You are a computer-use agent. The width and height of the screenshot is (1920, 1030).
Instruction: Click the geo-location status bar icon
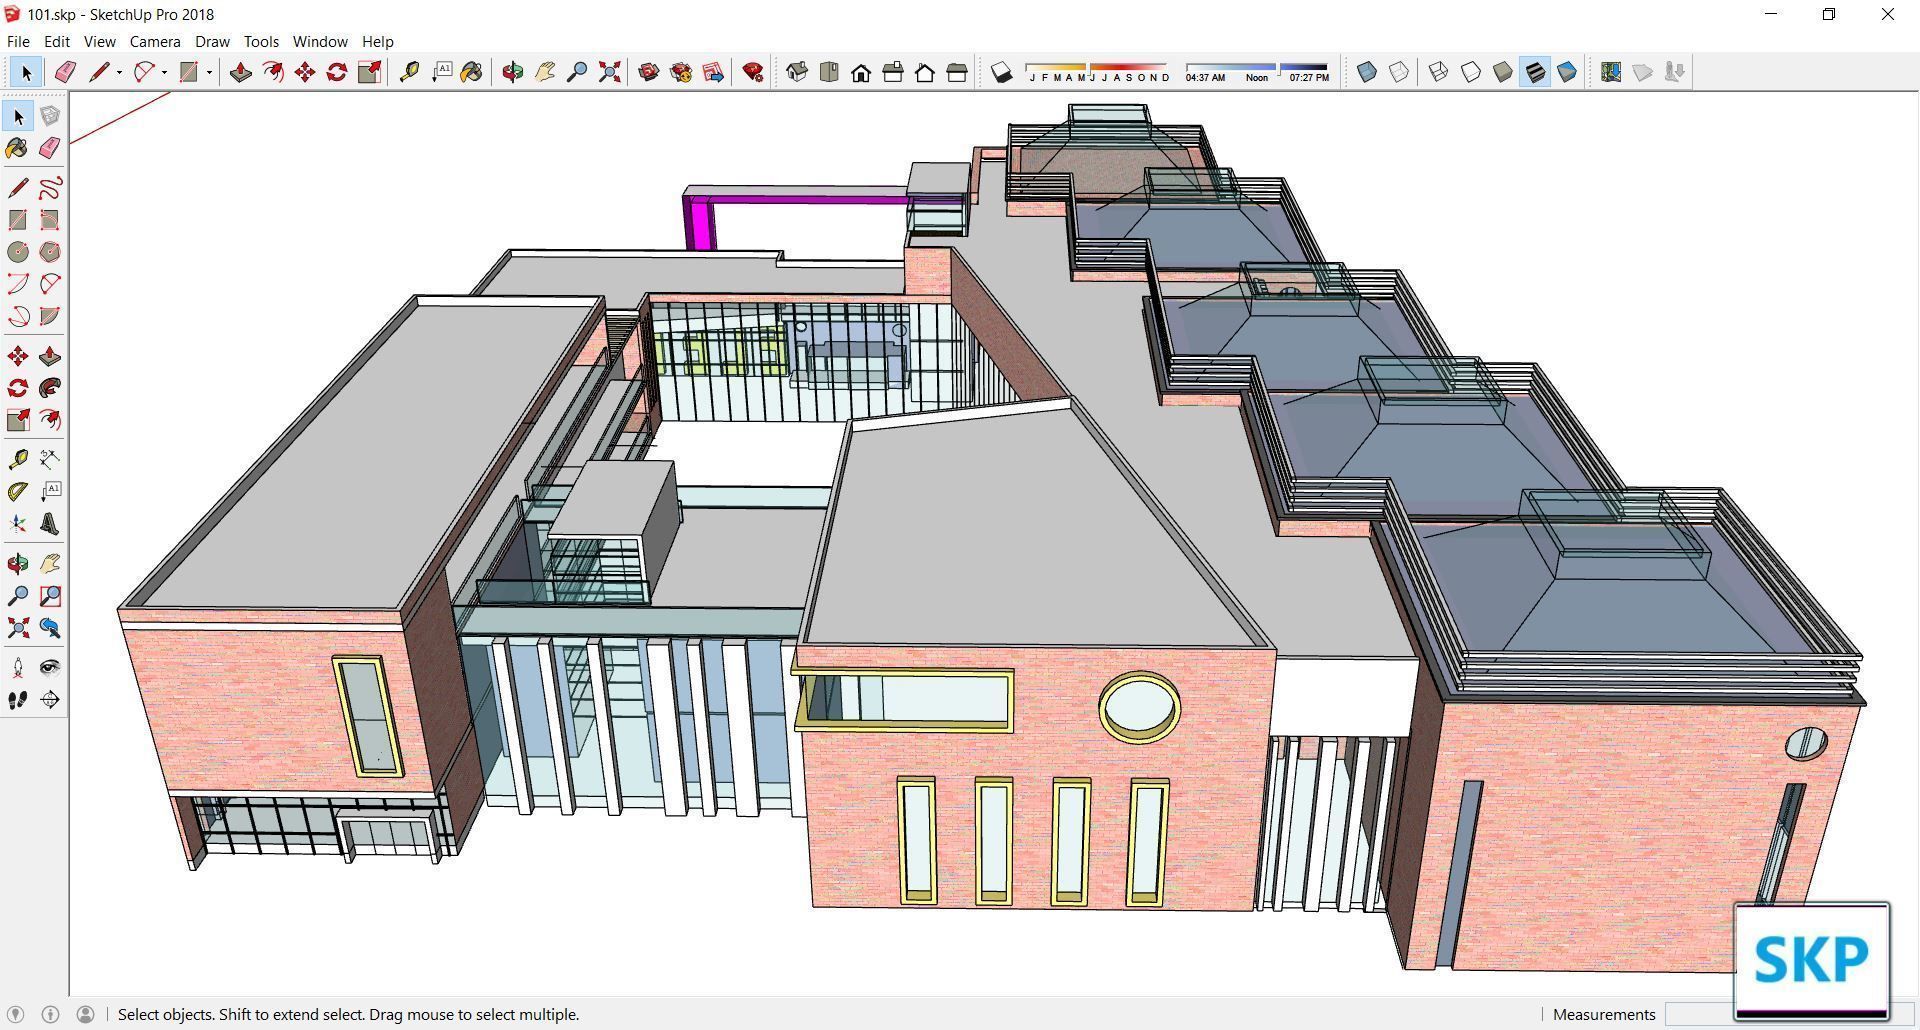pos(15,1014)
